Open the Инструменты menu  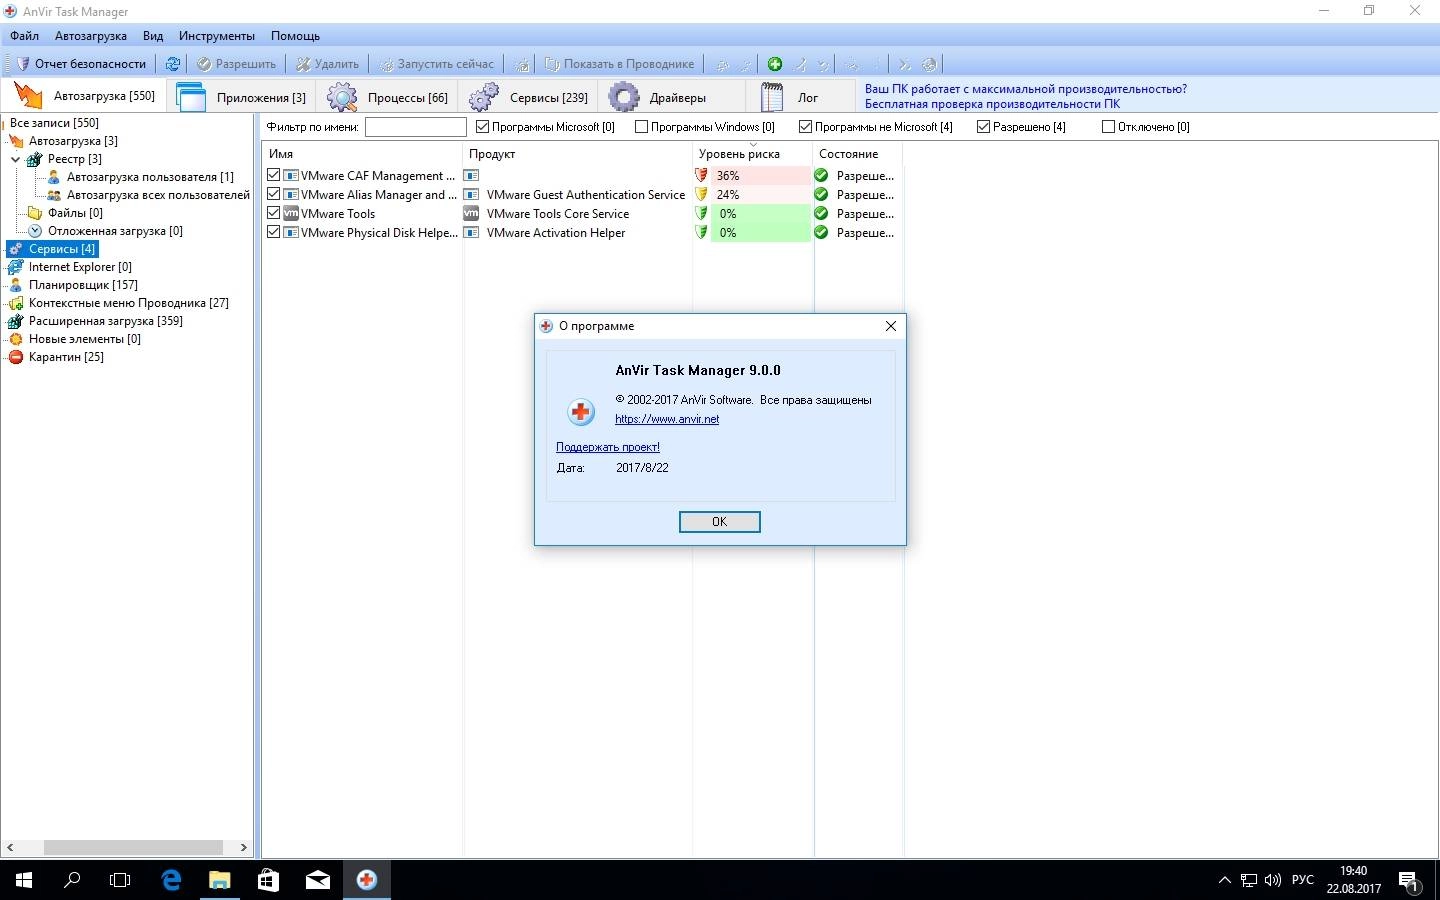[217, 36]
